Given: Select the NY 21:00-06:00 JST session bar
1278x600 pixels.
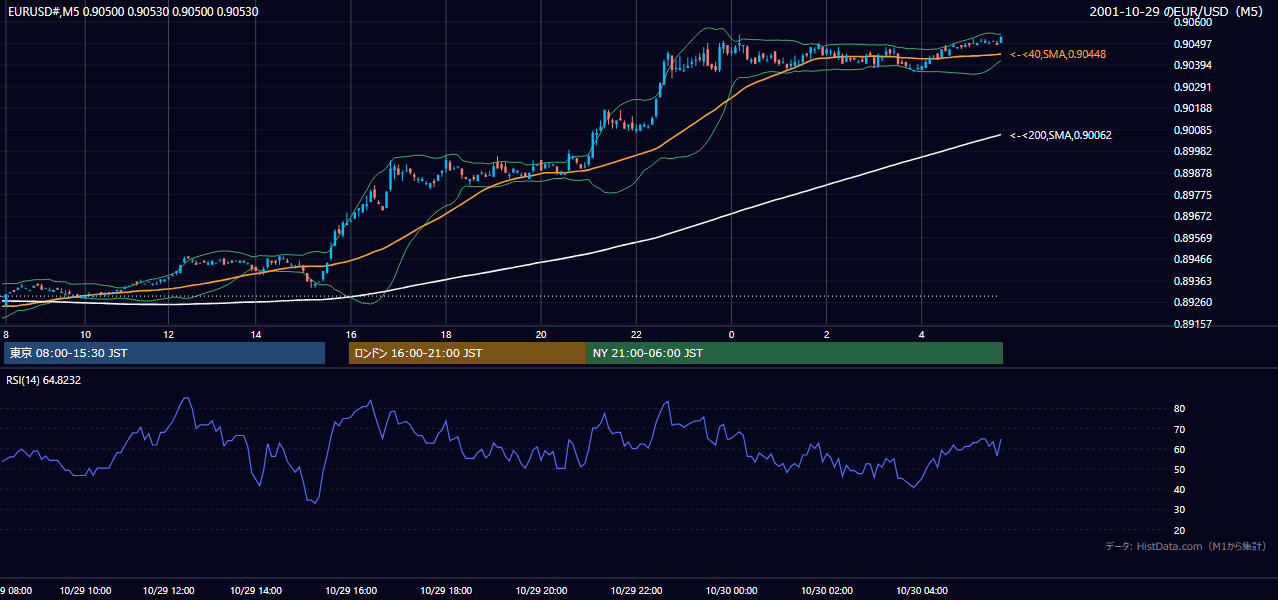Looking at the screenshot, I should click(x=794, y=353).
